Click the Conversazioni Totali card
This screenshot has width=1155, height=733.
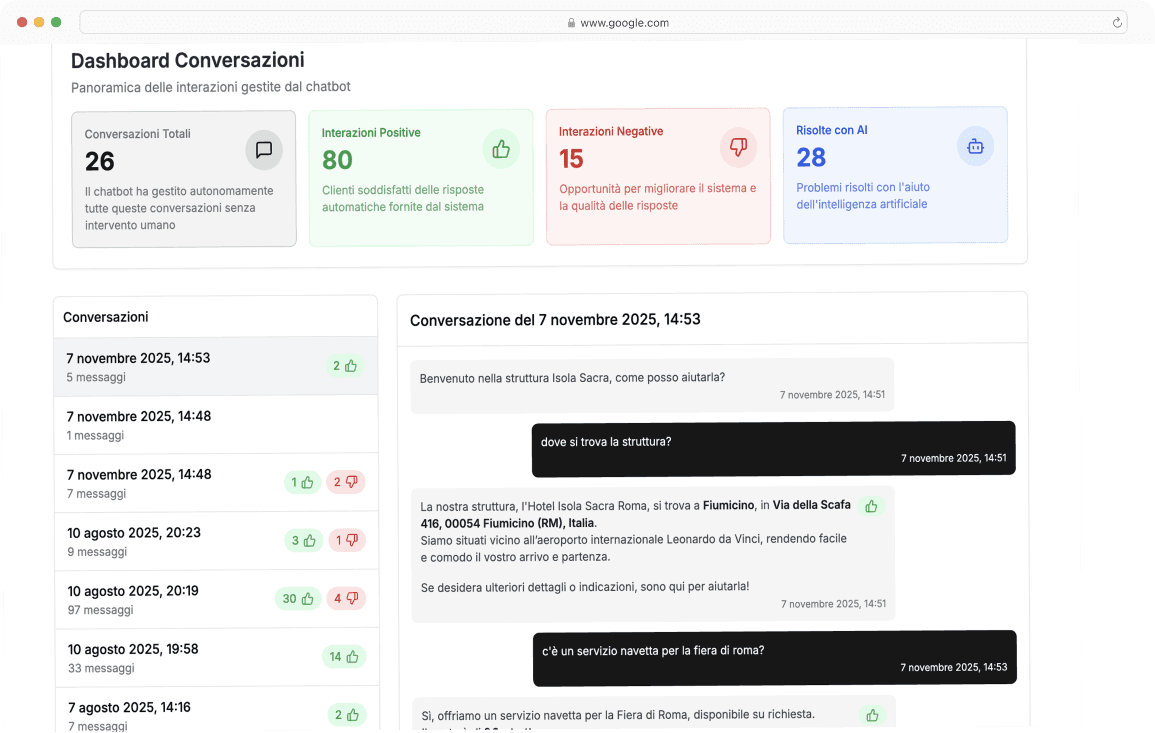(x=184, y=179)
